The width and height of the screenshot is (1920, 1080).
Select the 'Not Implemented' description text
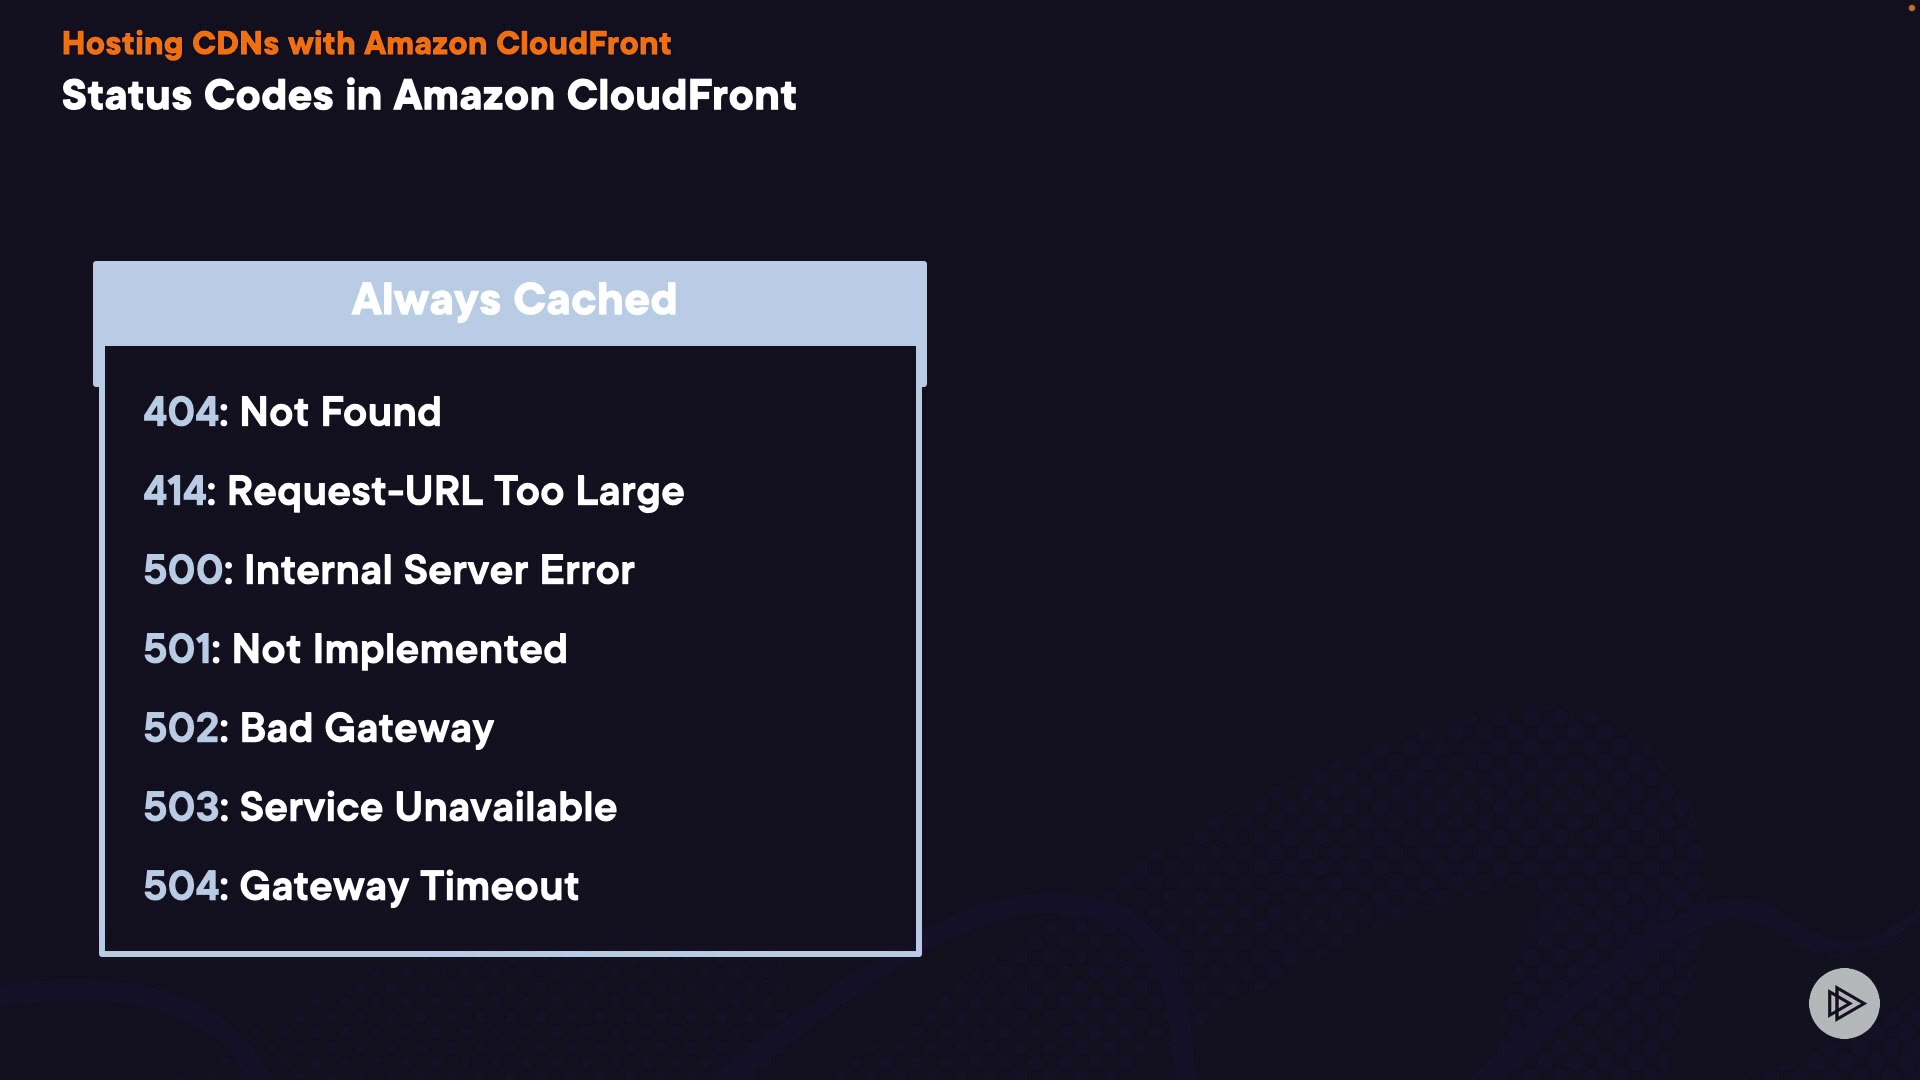click(x=399, y=649)
